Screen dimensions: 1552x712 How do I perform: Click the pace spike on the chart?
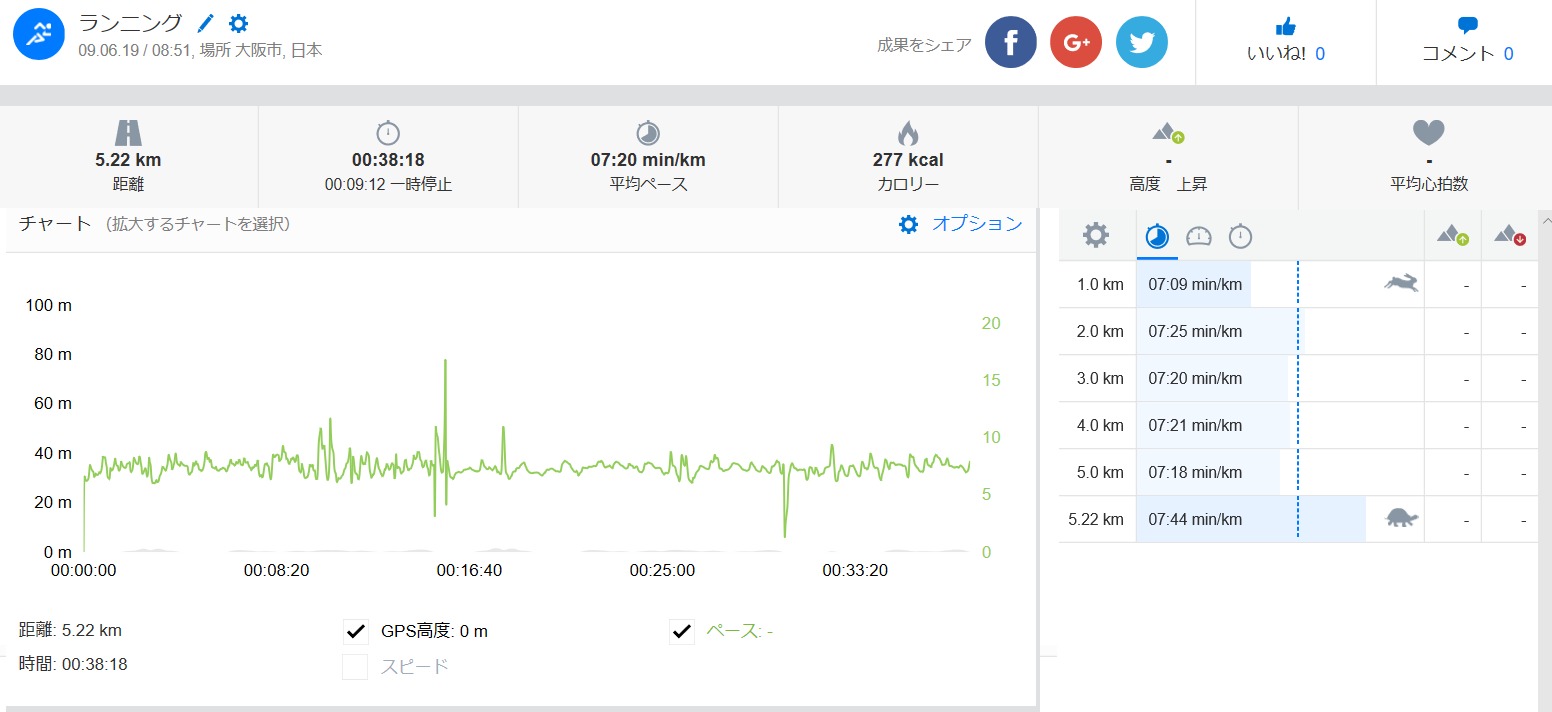pos(445,362)
